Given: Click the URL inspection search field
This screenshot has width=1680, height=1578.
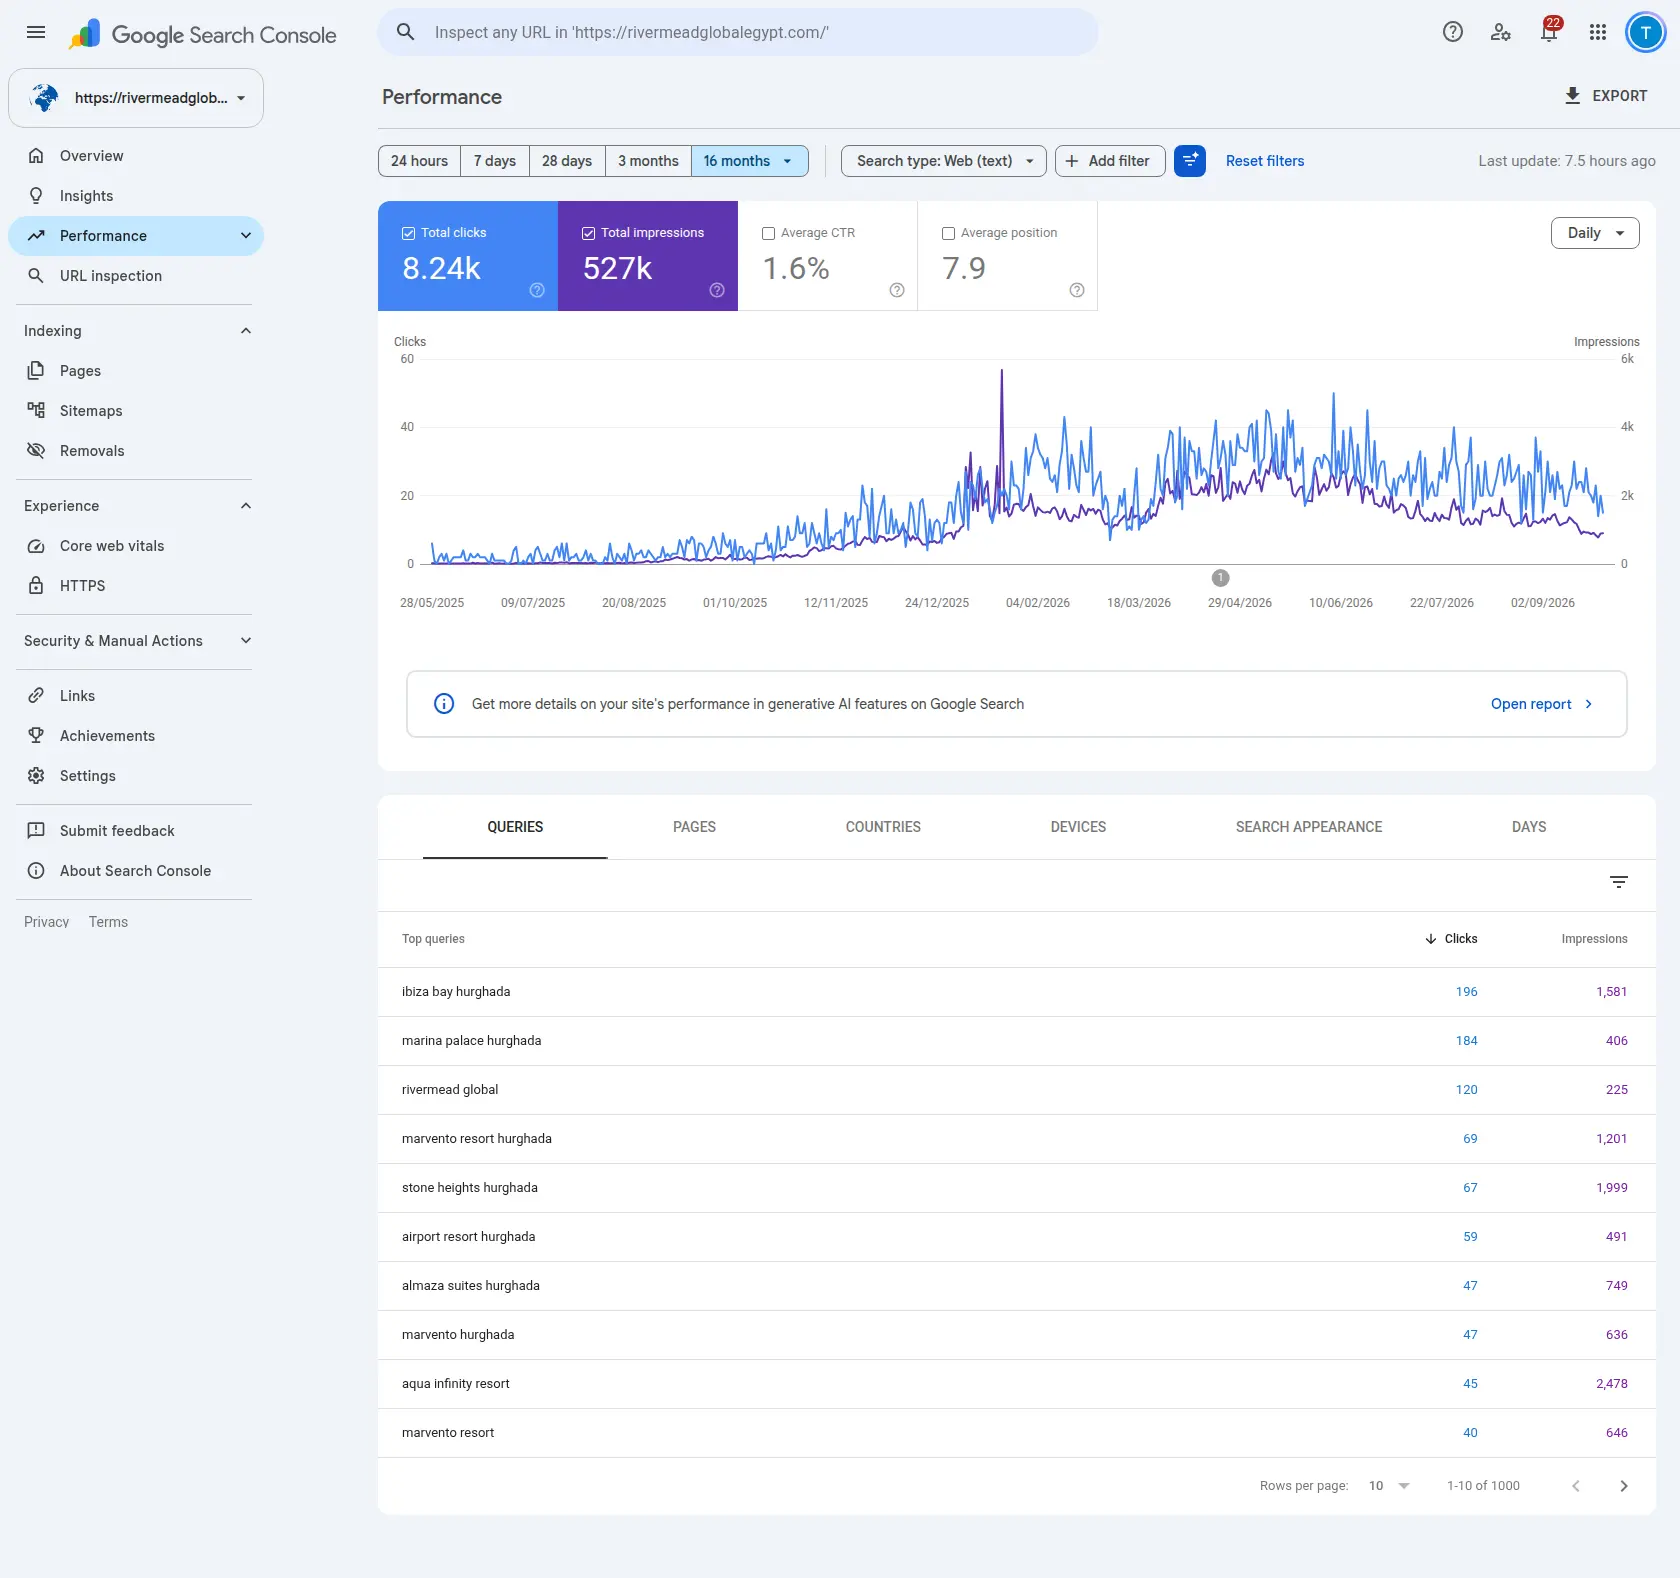Looking at the screenshot, I should pos(738,32).
